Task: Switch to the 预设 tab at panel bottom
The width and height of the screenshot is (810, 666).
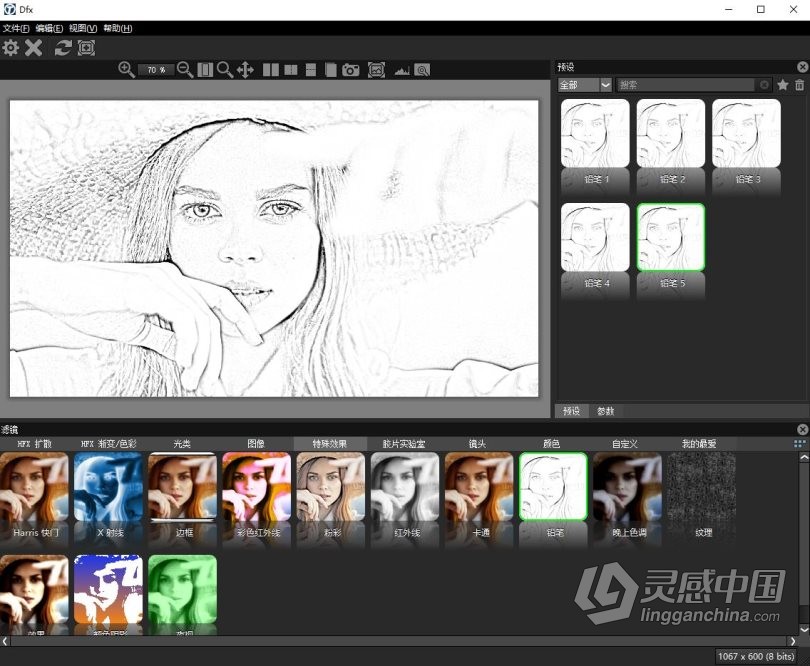Action: [571, 411]
